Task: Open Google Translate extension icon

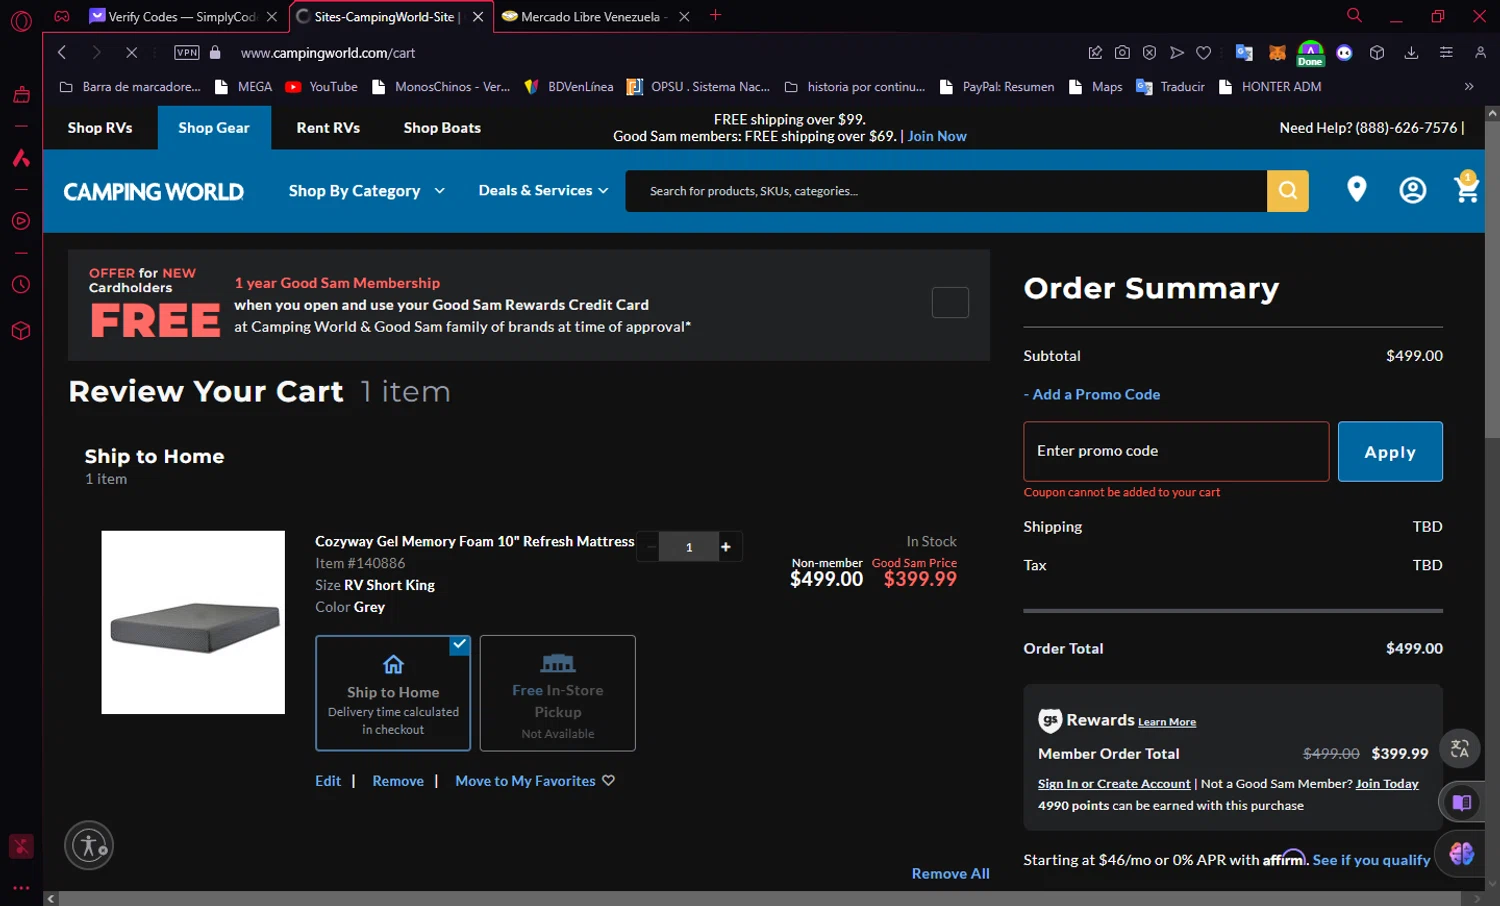Action: [x=1244, y=52]
